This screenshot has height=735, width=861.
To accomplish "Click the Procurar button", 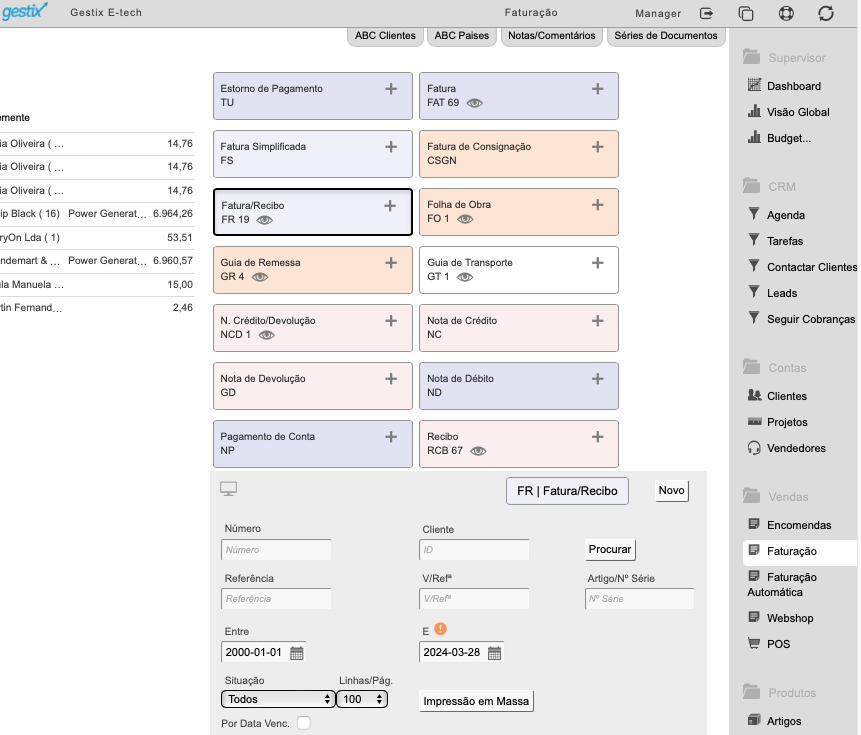I will 610,549.
